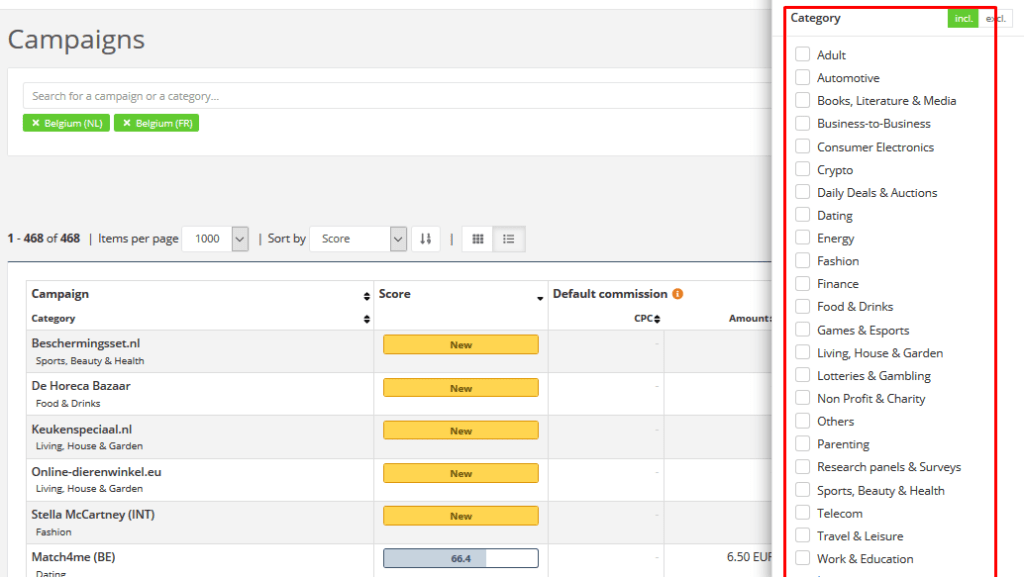Tick the Business-to-Business checkbox
This screenshot has height=577, width=1024.
click(x=803, y=123)
